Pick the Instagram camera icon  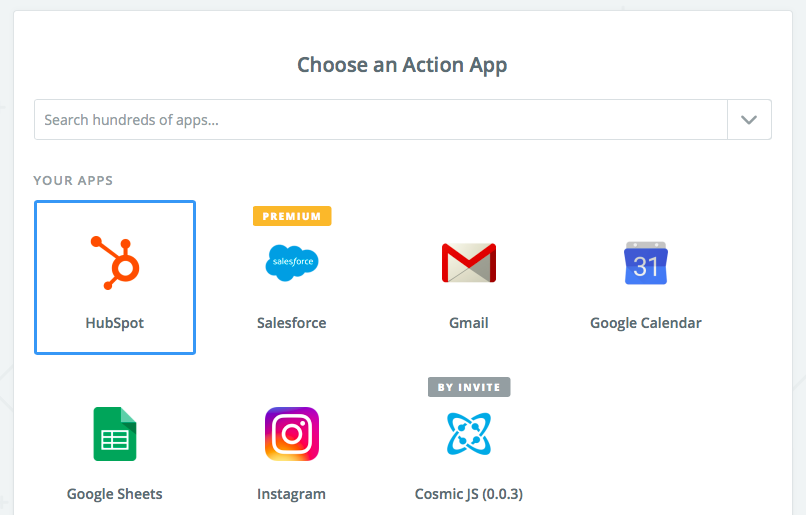[x=292, y=433]
